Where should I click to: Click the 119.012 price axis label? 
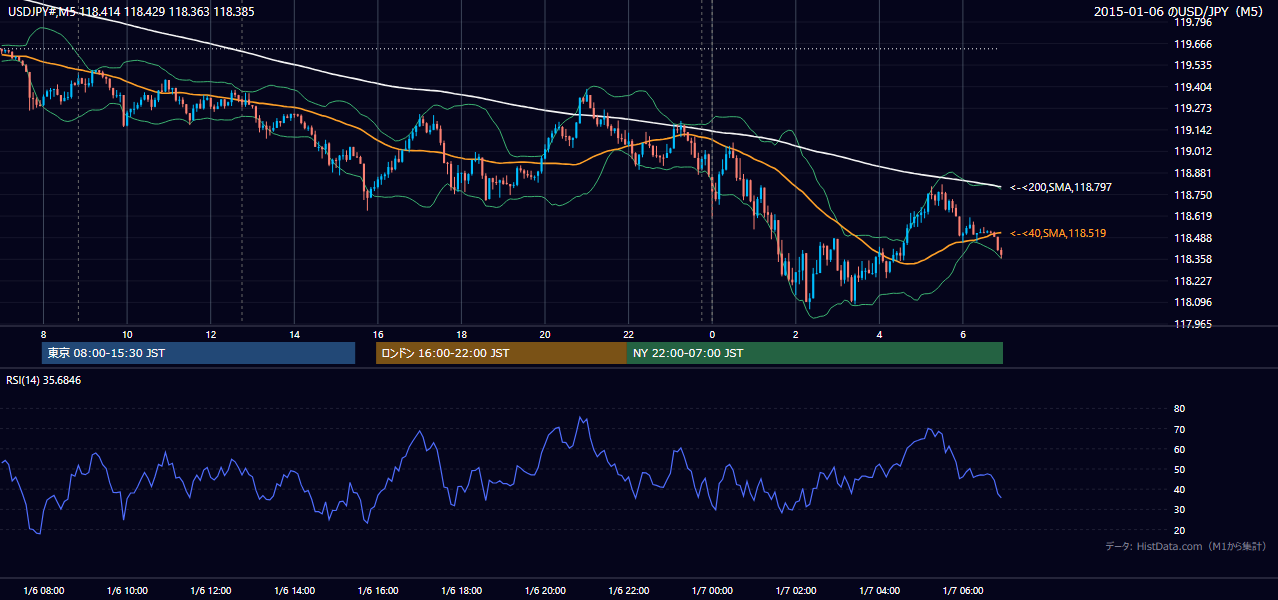[x=1191, y=152]
